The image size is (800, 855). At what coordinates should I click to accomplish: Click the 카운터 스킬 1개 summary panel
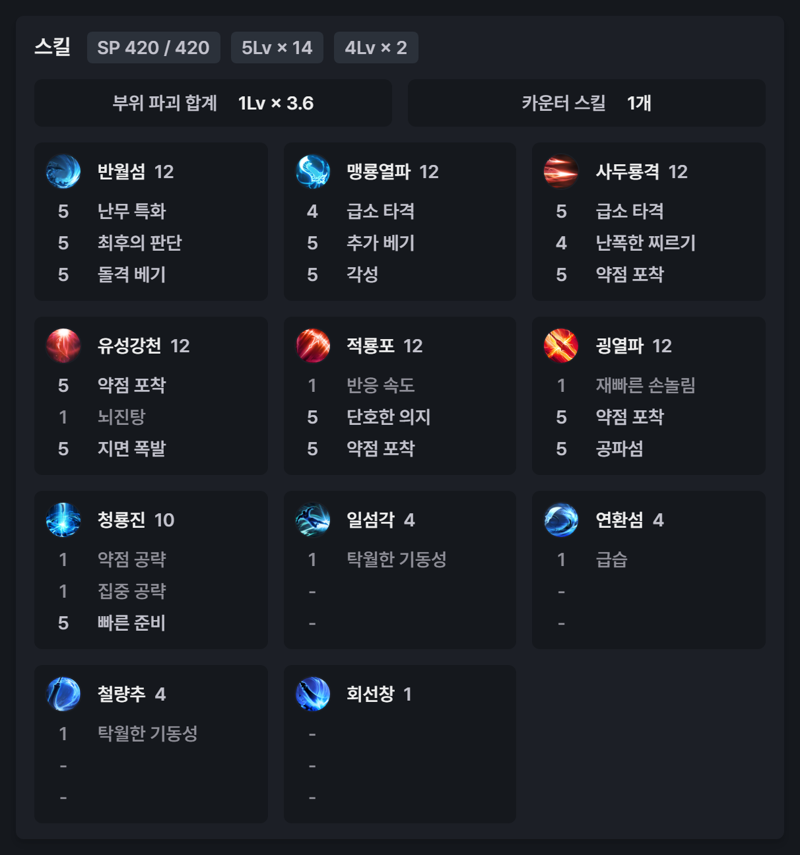(x=586, y=103)
